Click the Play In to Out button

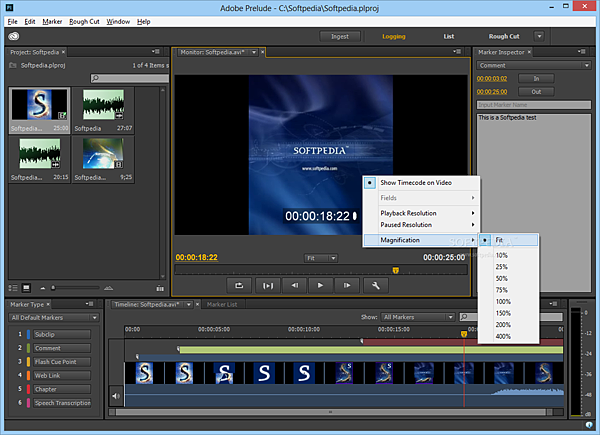(267, 285)
